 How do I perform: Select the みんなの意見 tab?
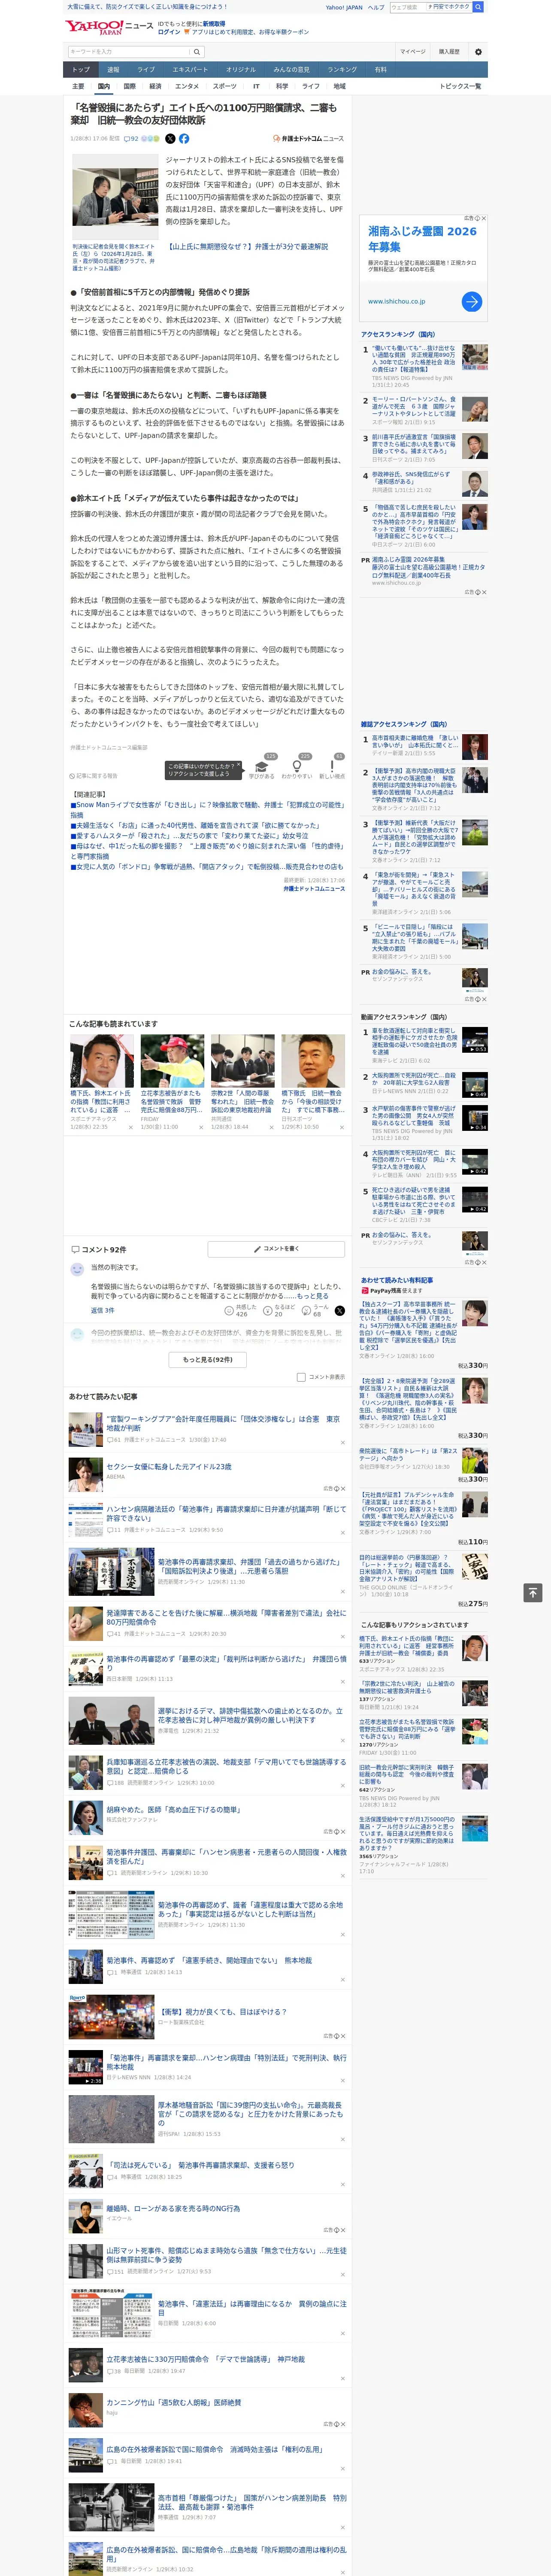tap(291, 69)
